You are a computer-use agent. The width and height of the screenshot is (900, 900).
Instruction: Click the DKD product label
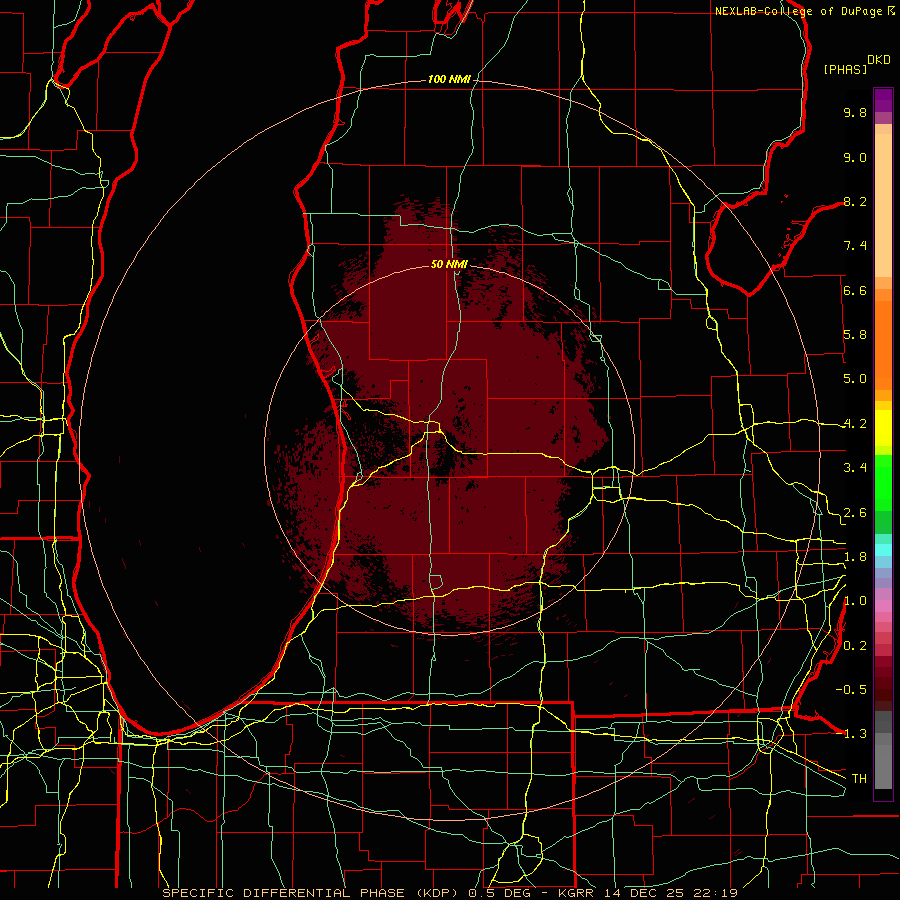(x=879, y=60)
